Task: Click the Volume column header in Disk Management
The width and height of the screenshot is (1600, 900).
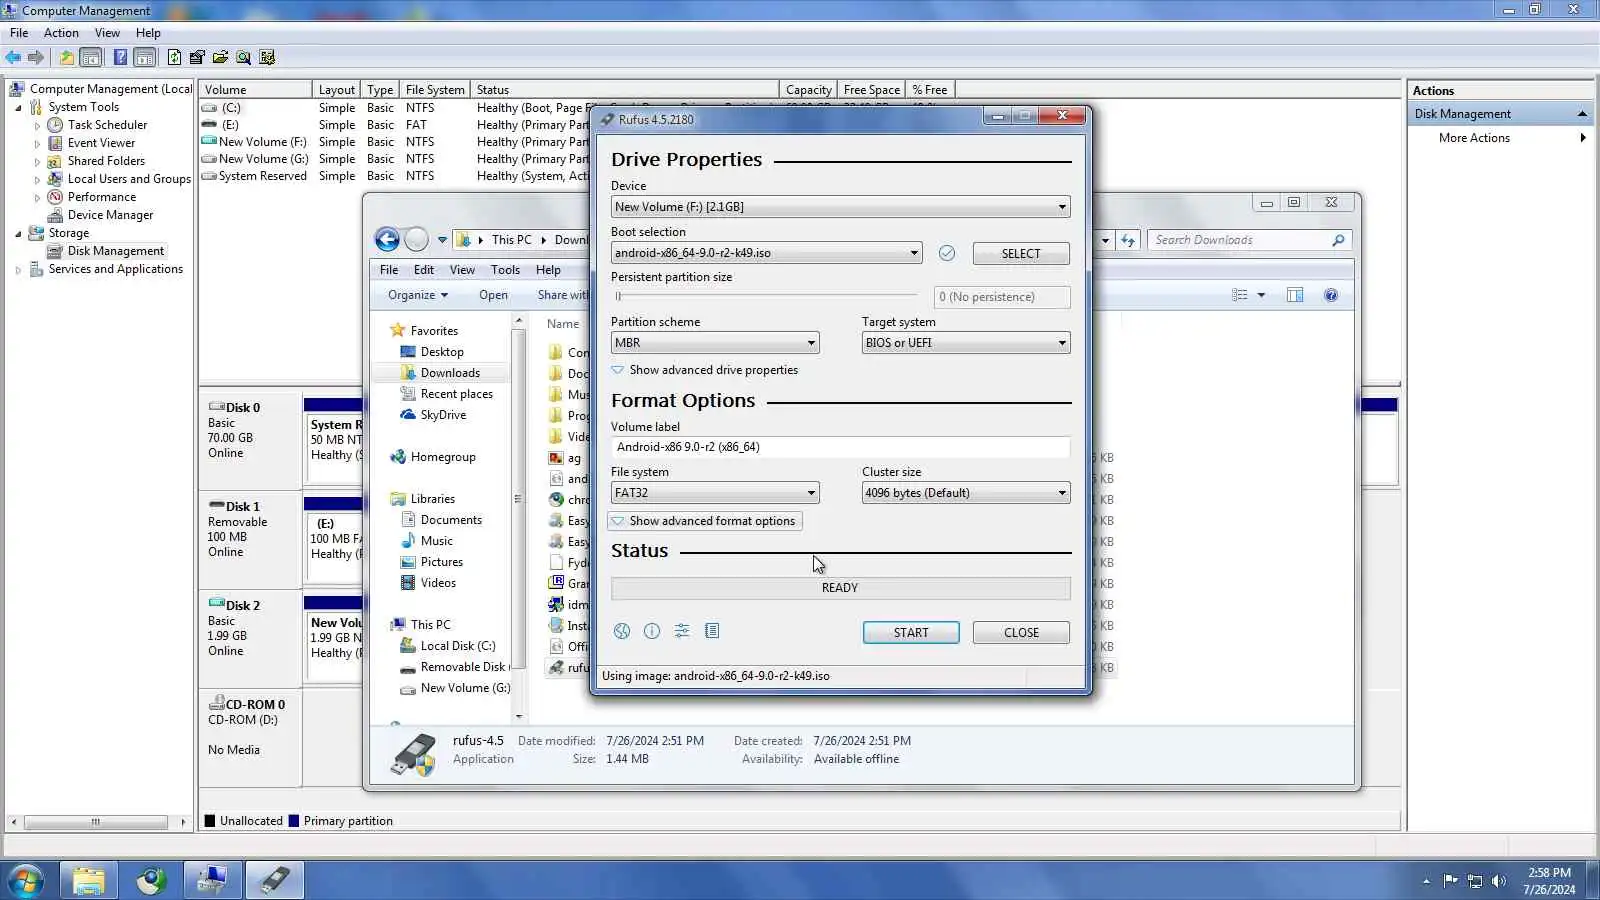Action: tap(256, 89)
